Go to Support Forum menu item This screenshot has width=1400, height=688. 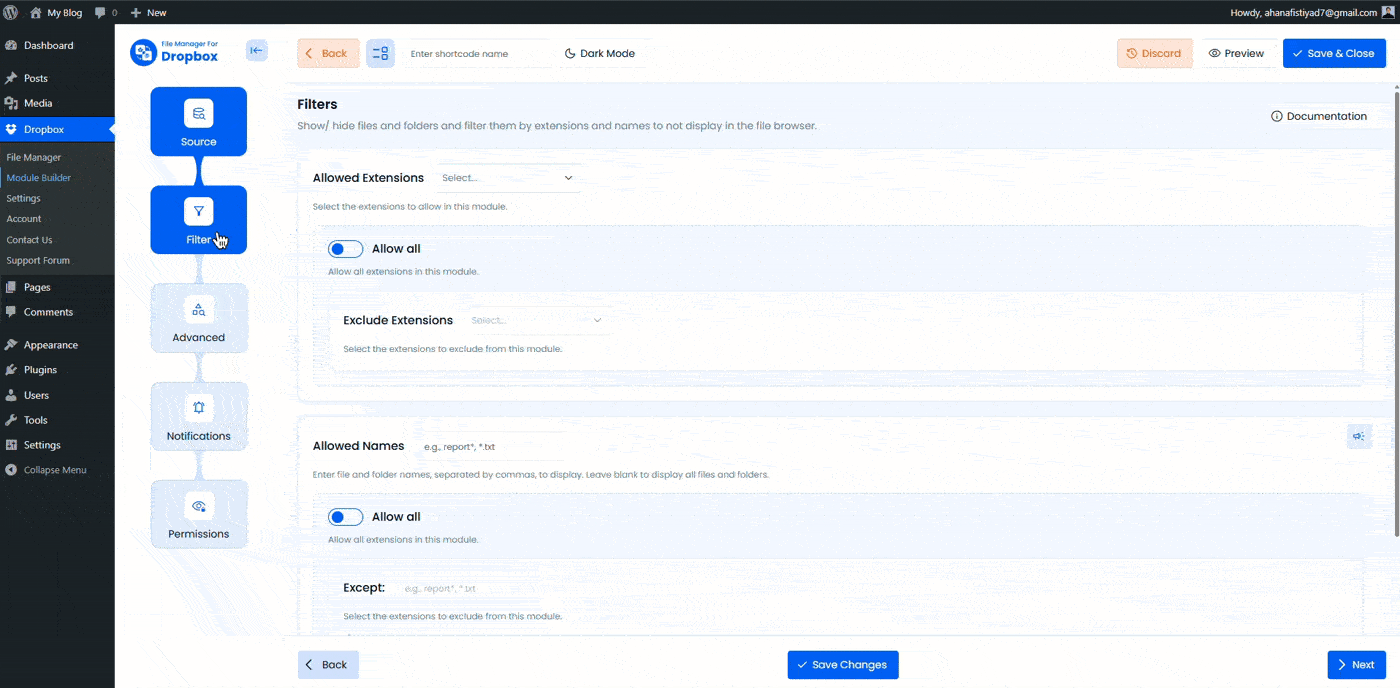click(38, 260)
